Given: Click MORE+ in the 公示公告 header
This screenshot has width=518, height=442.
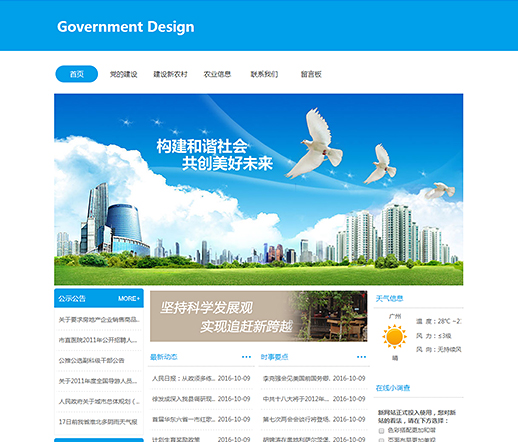Looking at the screenshot, I should tap(129, 298).
